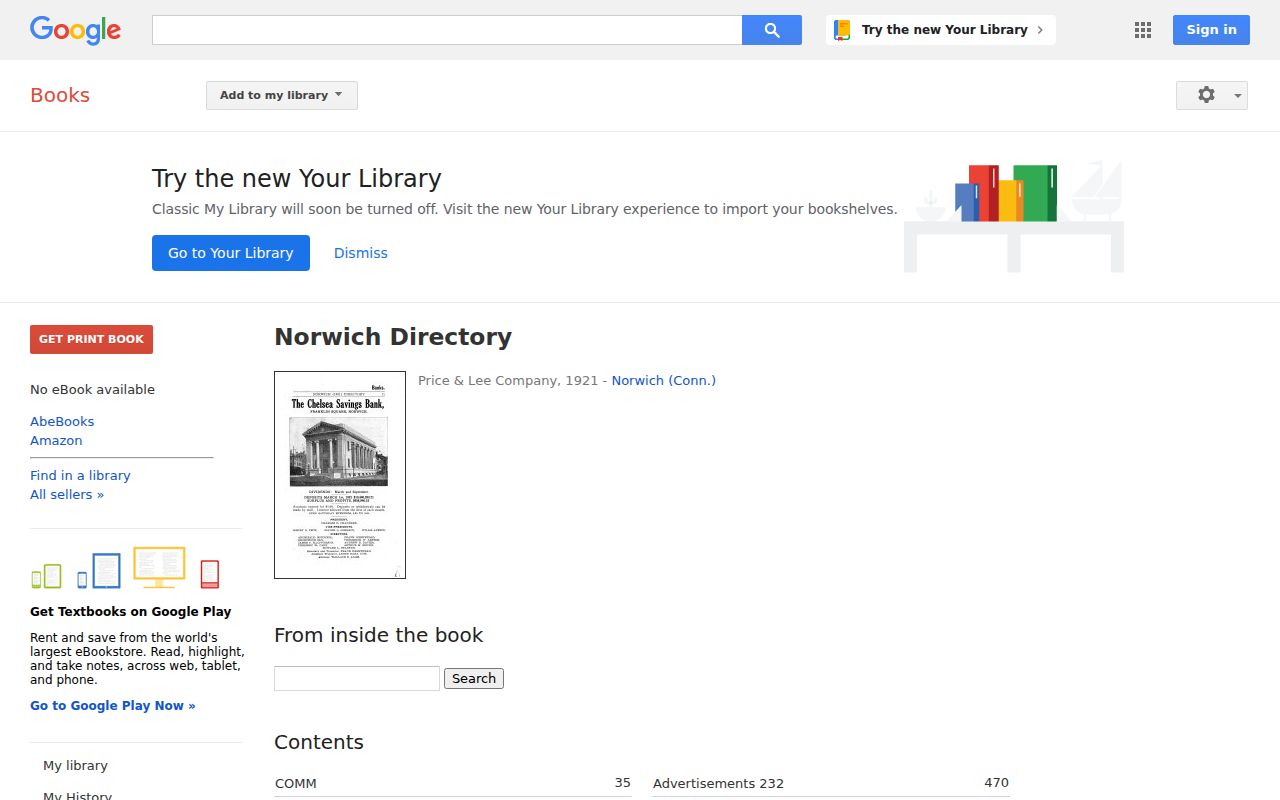Image resolution: width=1280 pixels, height=800 pixels.
Task: Click the page number 35 in Contents
Action: [x=622, y=783]
